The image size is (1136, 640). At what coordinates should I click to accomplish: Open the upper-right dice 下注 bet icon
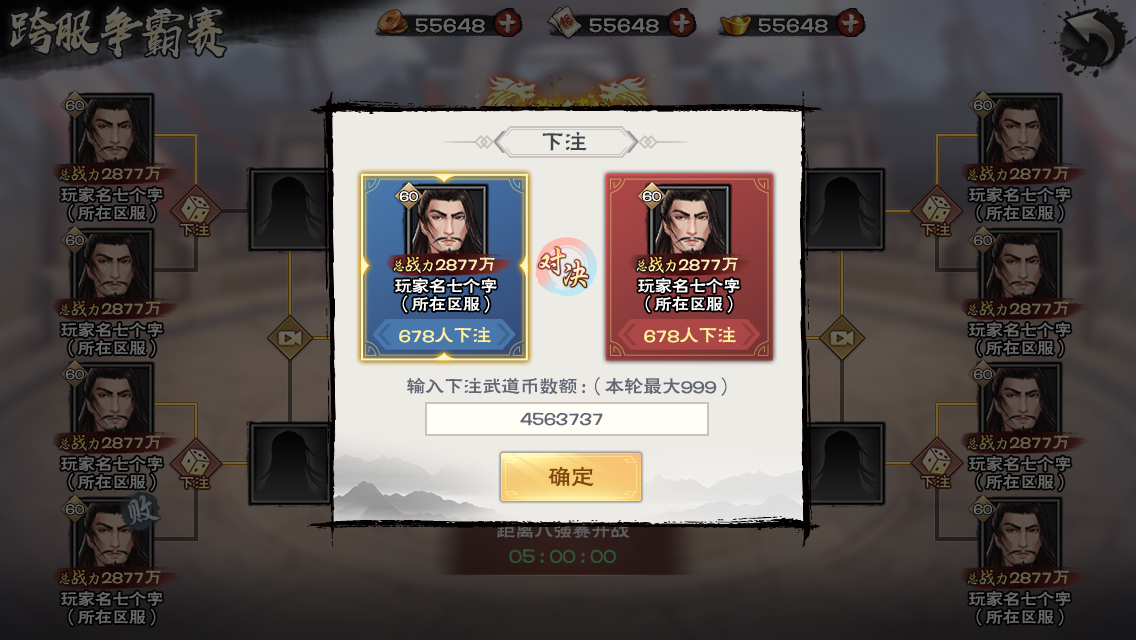(936, 212)
